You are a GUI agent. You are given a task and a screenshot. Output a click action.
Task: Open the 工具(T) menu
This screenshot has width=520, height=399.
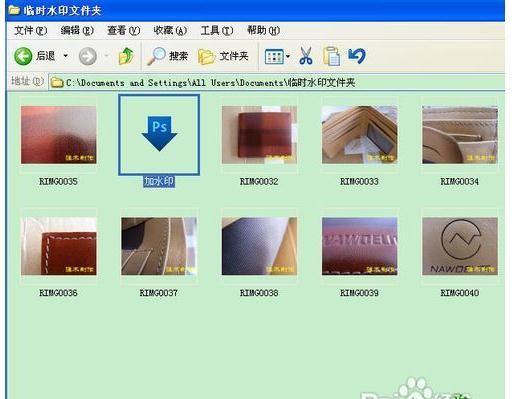click(x=216, y=31)
